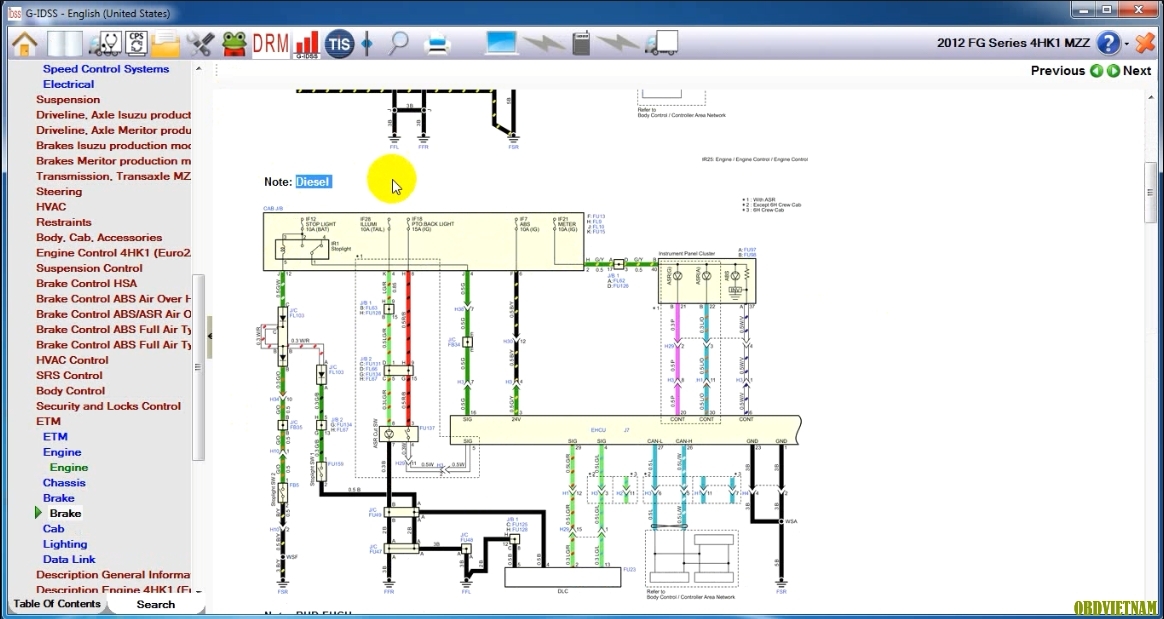The image size is (1164, 619).
Task: Open the Lighting ETM entry
Action: [x=65, y=544]
